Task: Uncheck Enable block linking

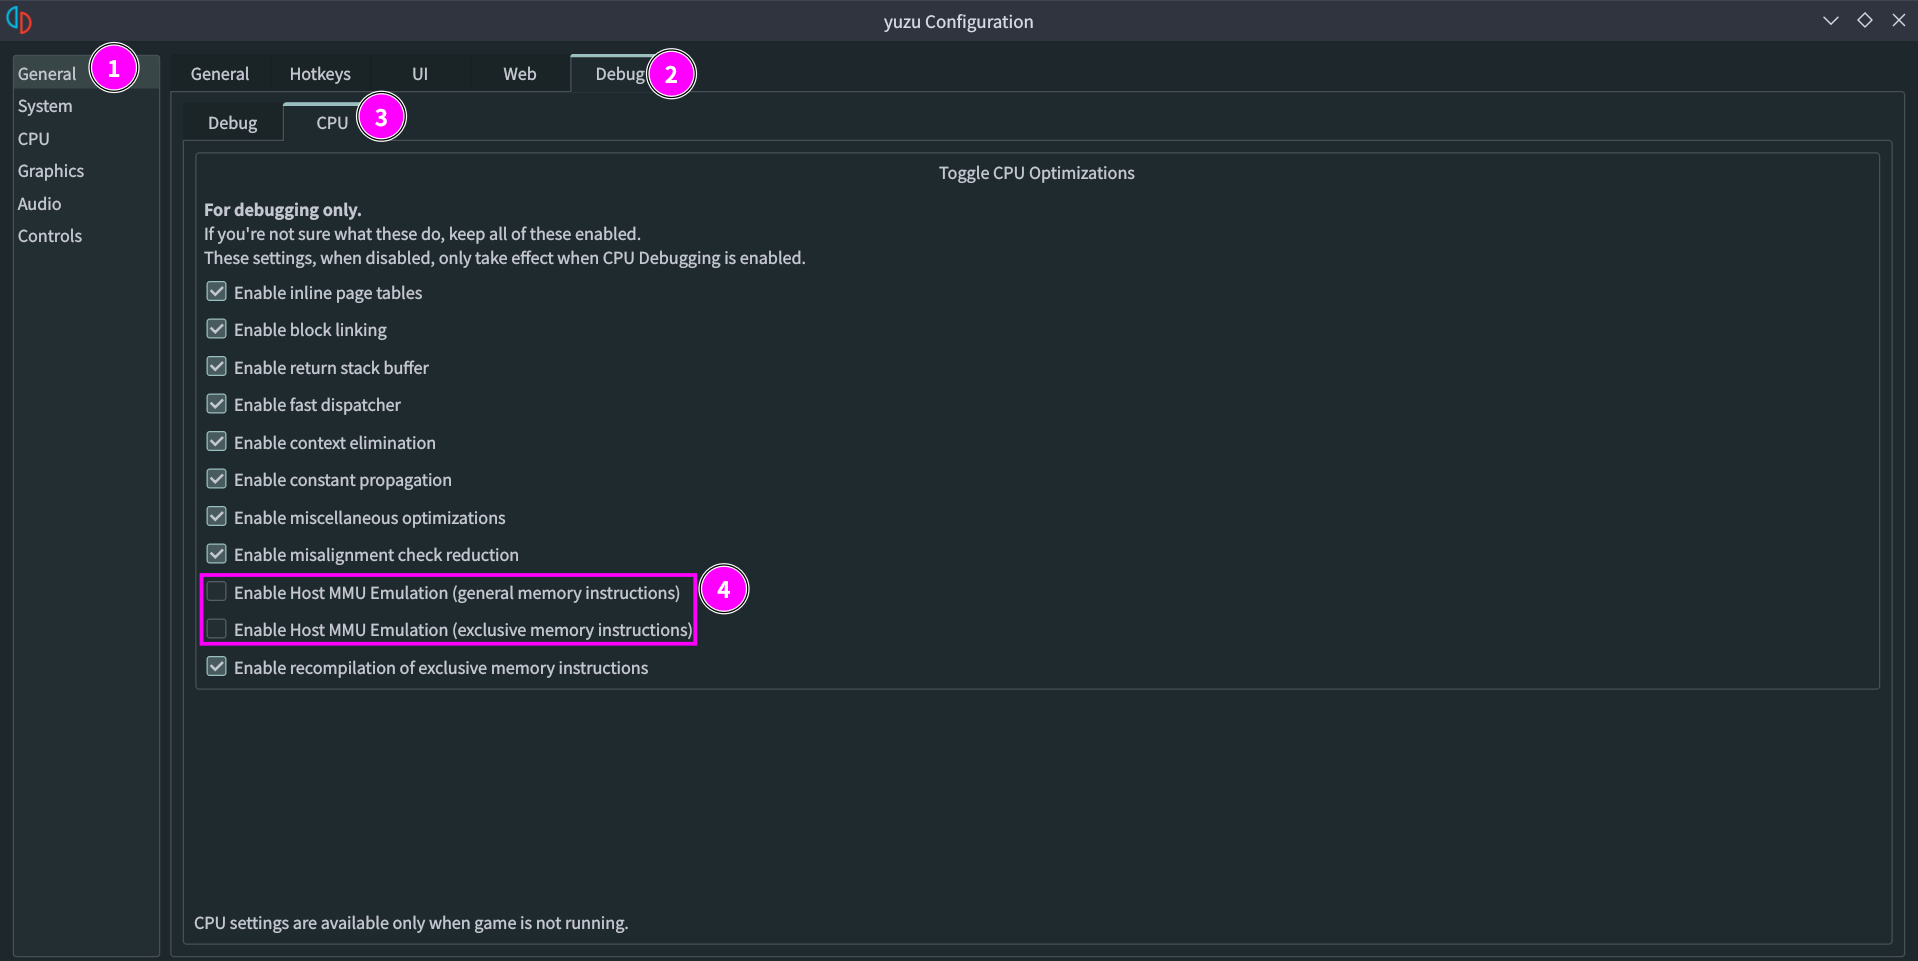Action: [217, 329]
